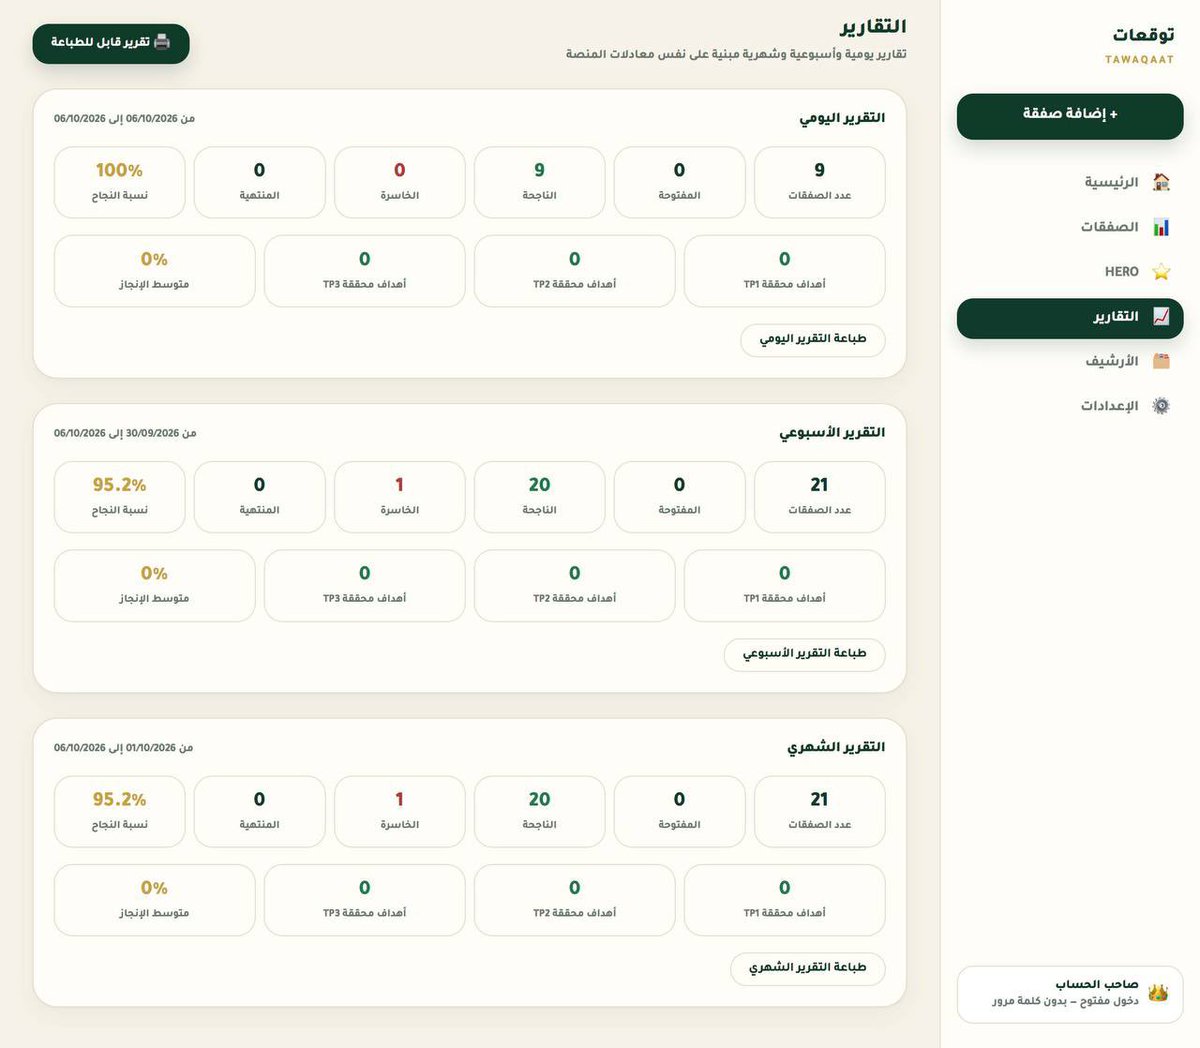Click daily عدد الصفقات card showing 9
This screenshot has height=1048, width=1200.
point(819,182)
